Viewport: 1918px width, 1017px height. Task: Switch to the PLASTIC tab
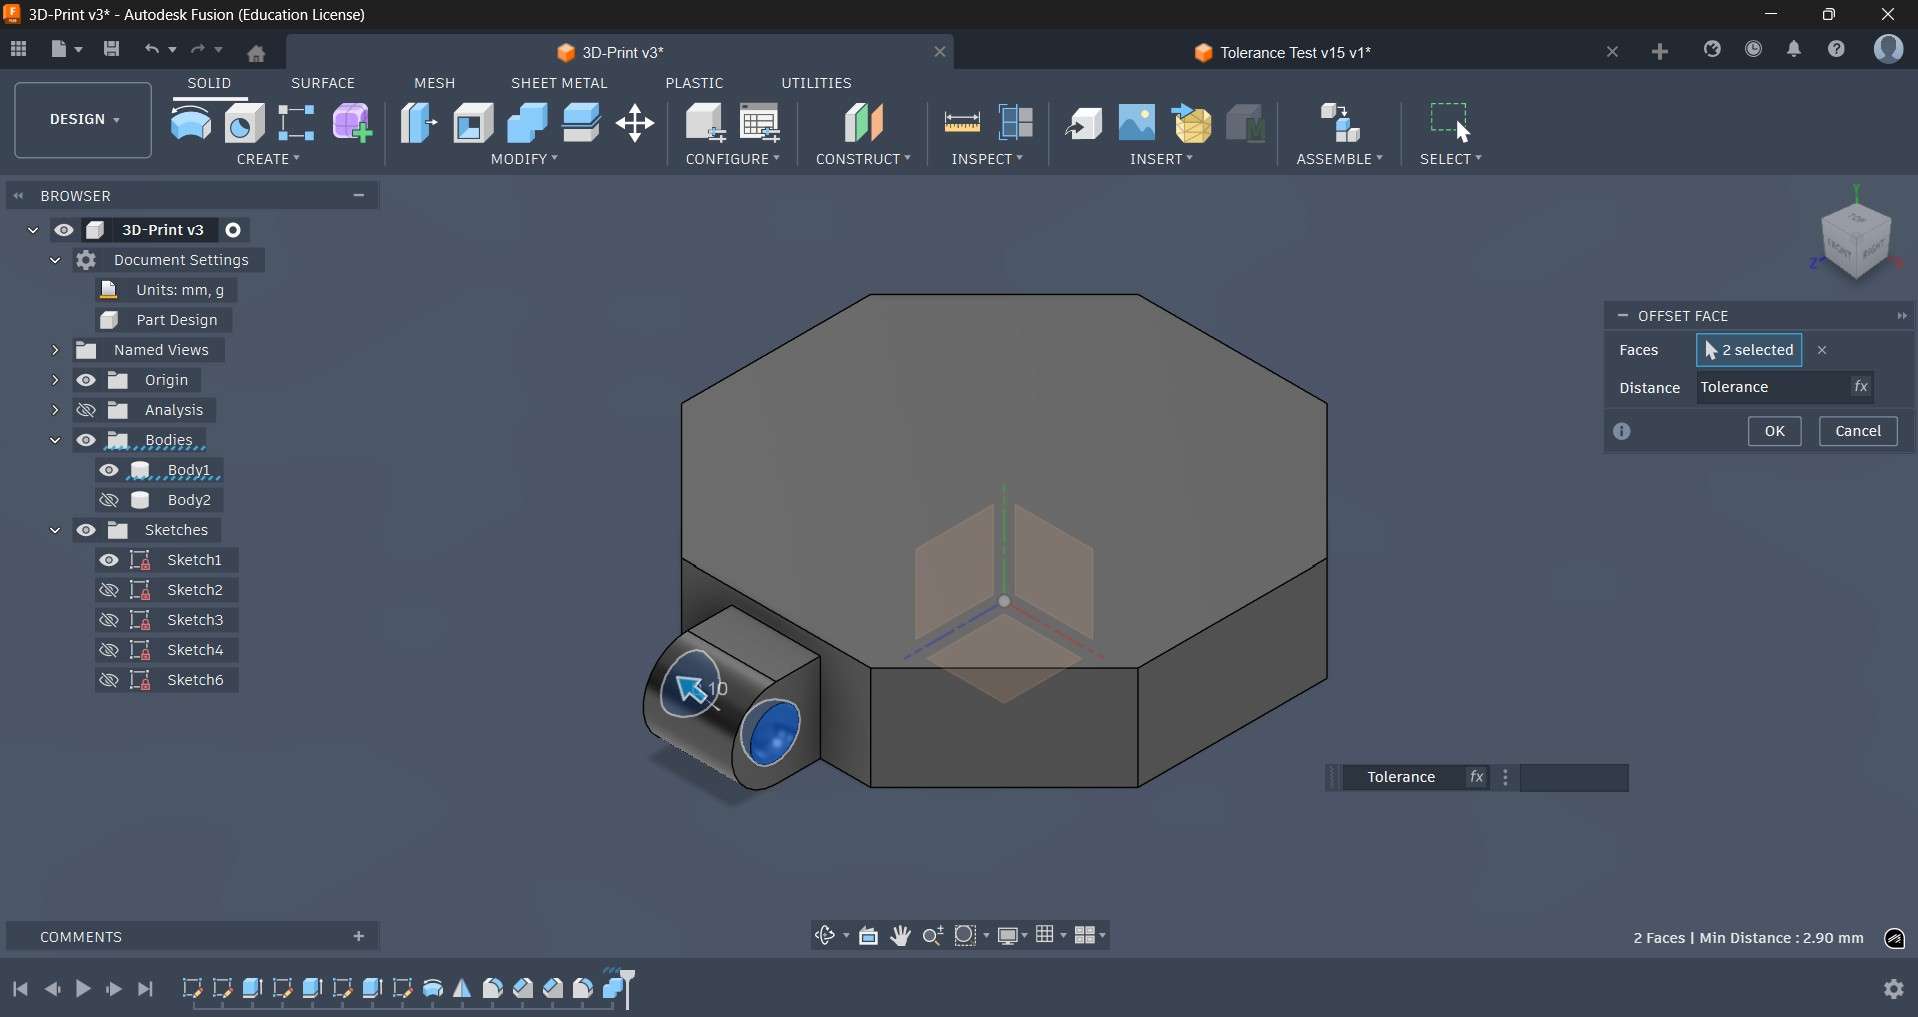(696, 83)
